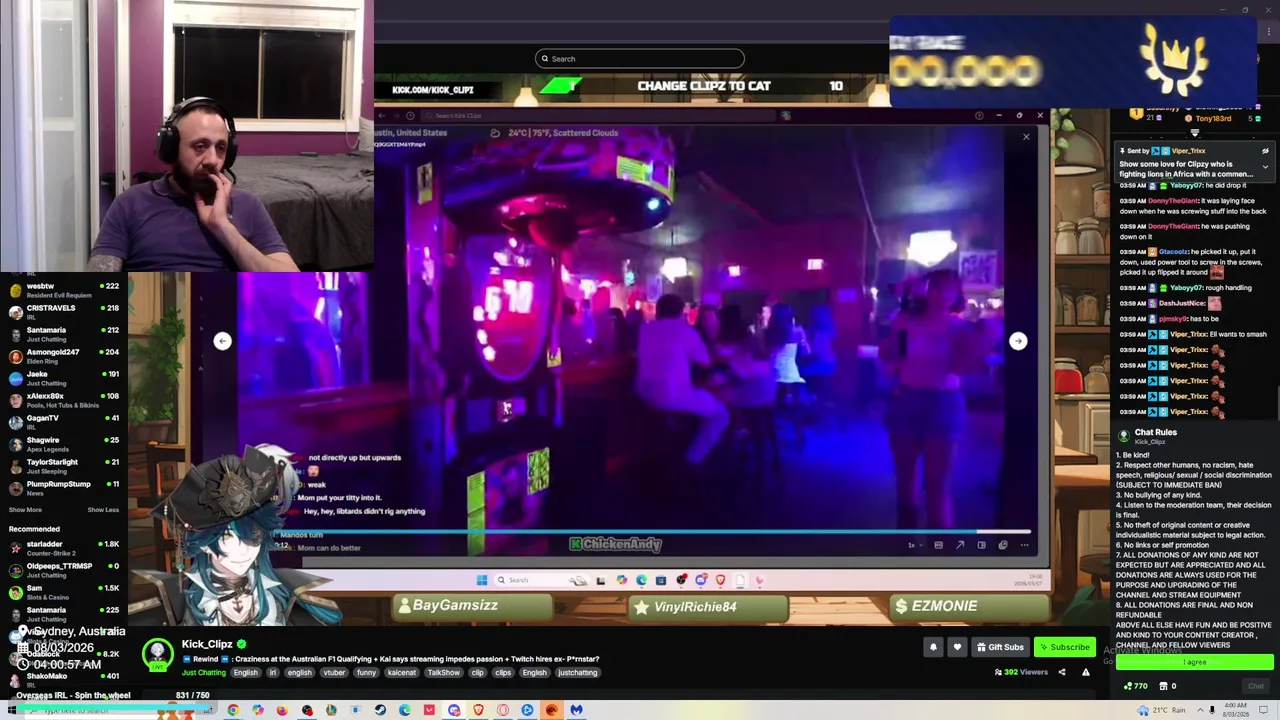Screen dimensions: 1280x720
Task: Open Opera browser from the taskbar
Action: 503,710
